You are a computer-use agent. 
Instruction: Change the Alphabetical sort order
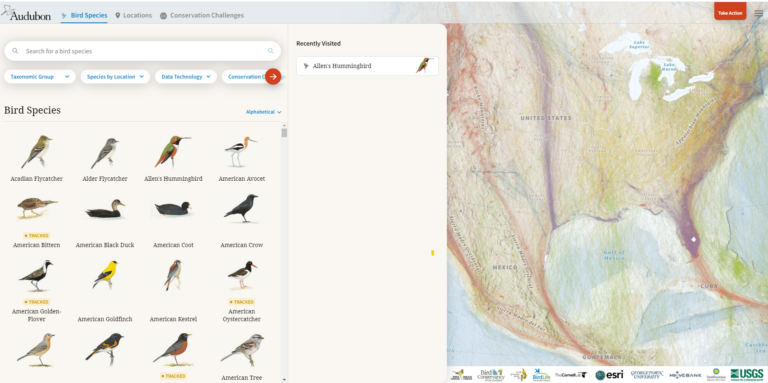[264, 112]
